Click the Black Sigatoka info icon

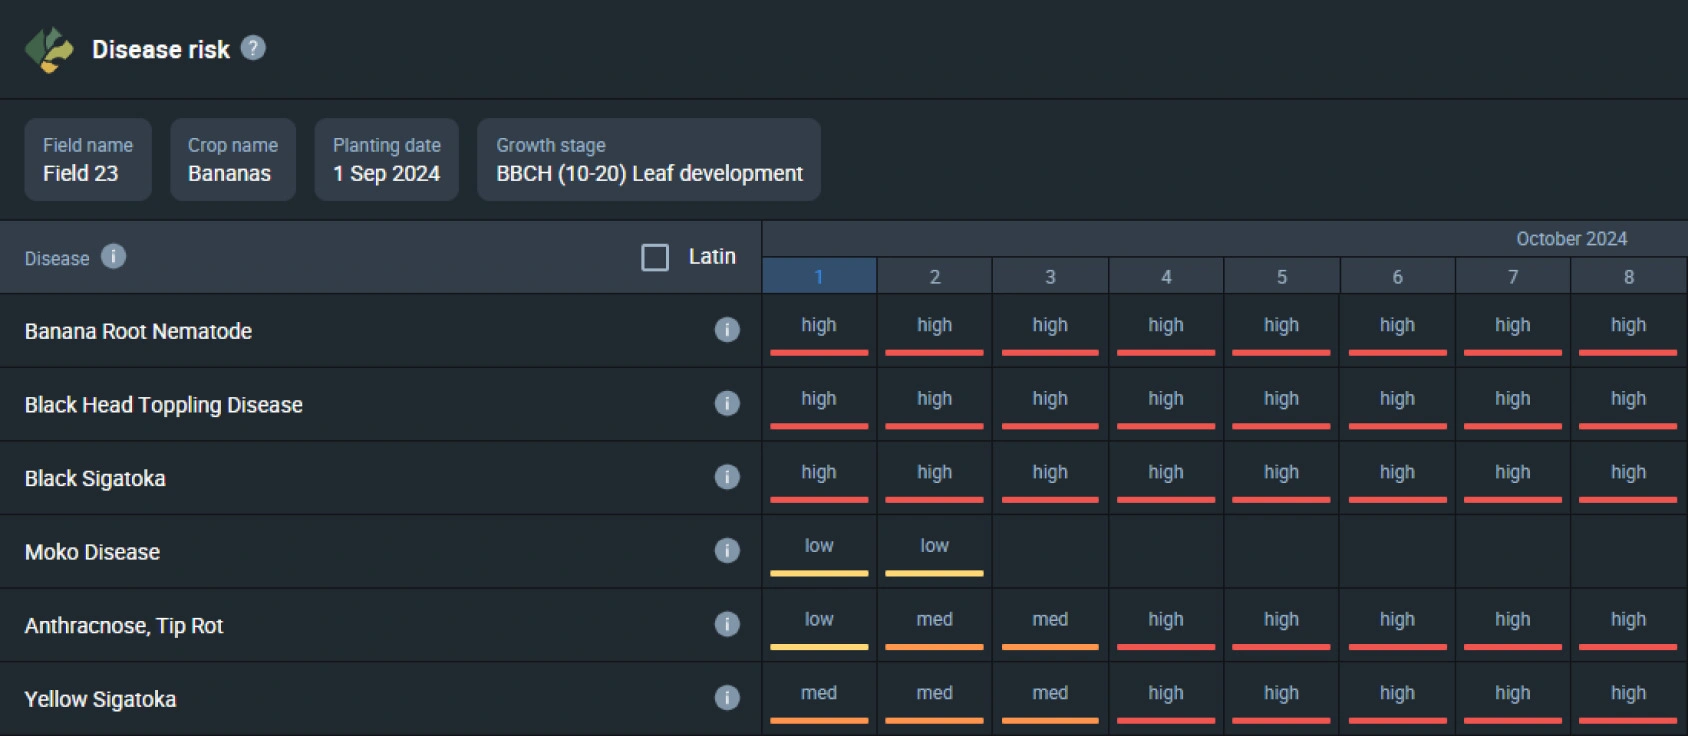pos(727,477)
